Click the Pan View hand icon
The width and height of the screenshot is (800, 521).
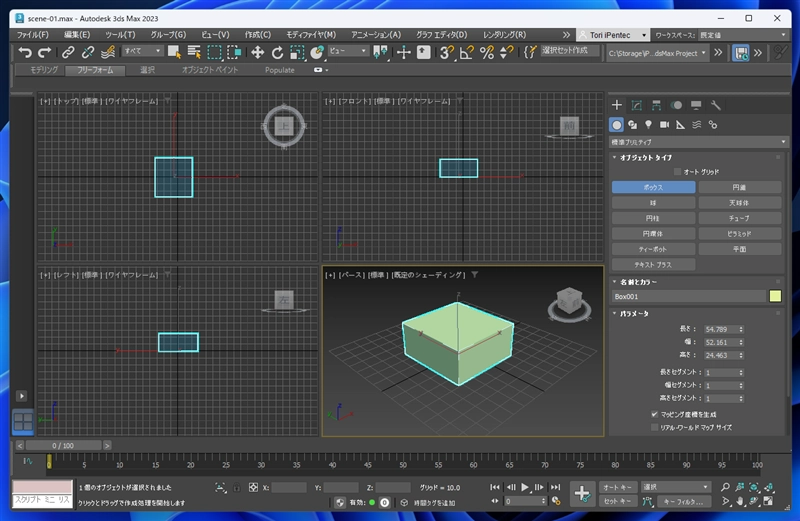[740, 501]
